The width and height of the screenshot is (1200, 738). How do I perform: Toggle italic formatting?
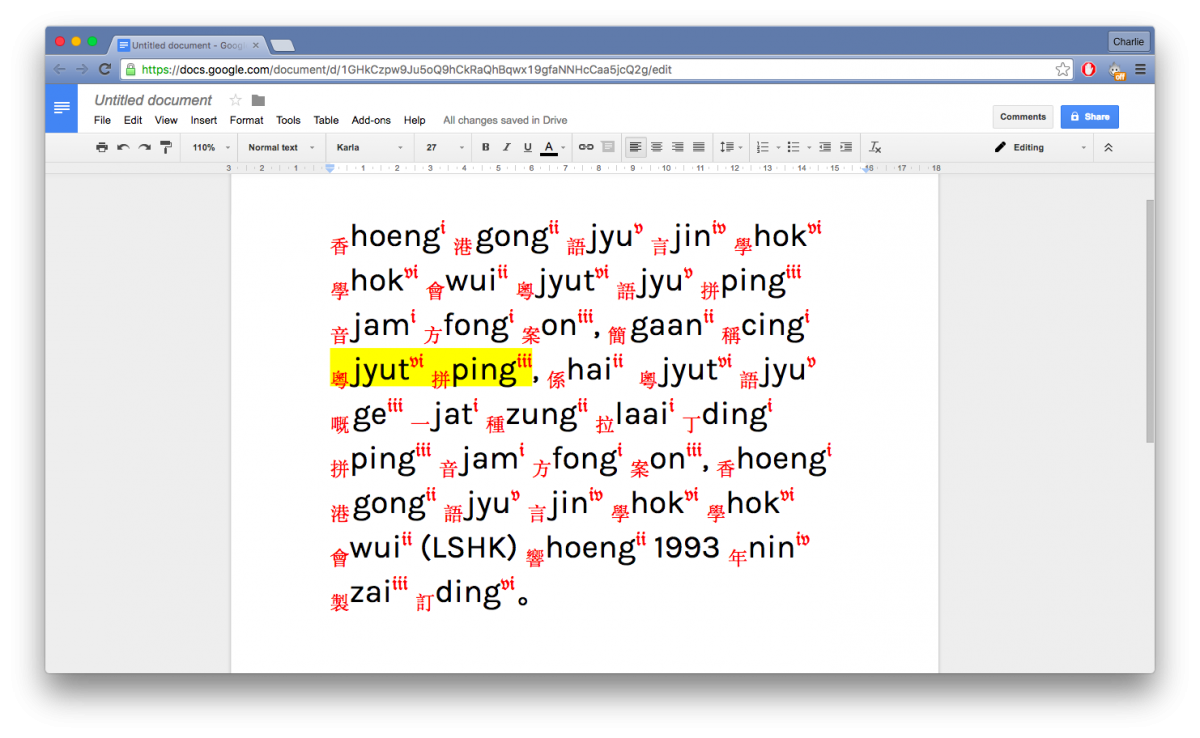coord(507,147)
